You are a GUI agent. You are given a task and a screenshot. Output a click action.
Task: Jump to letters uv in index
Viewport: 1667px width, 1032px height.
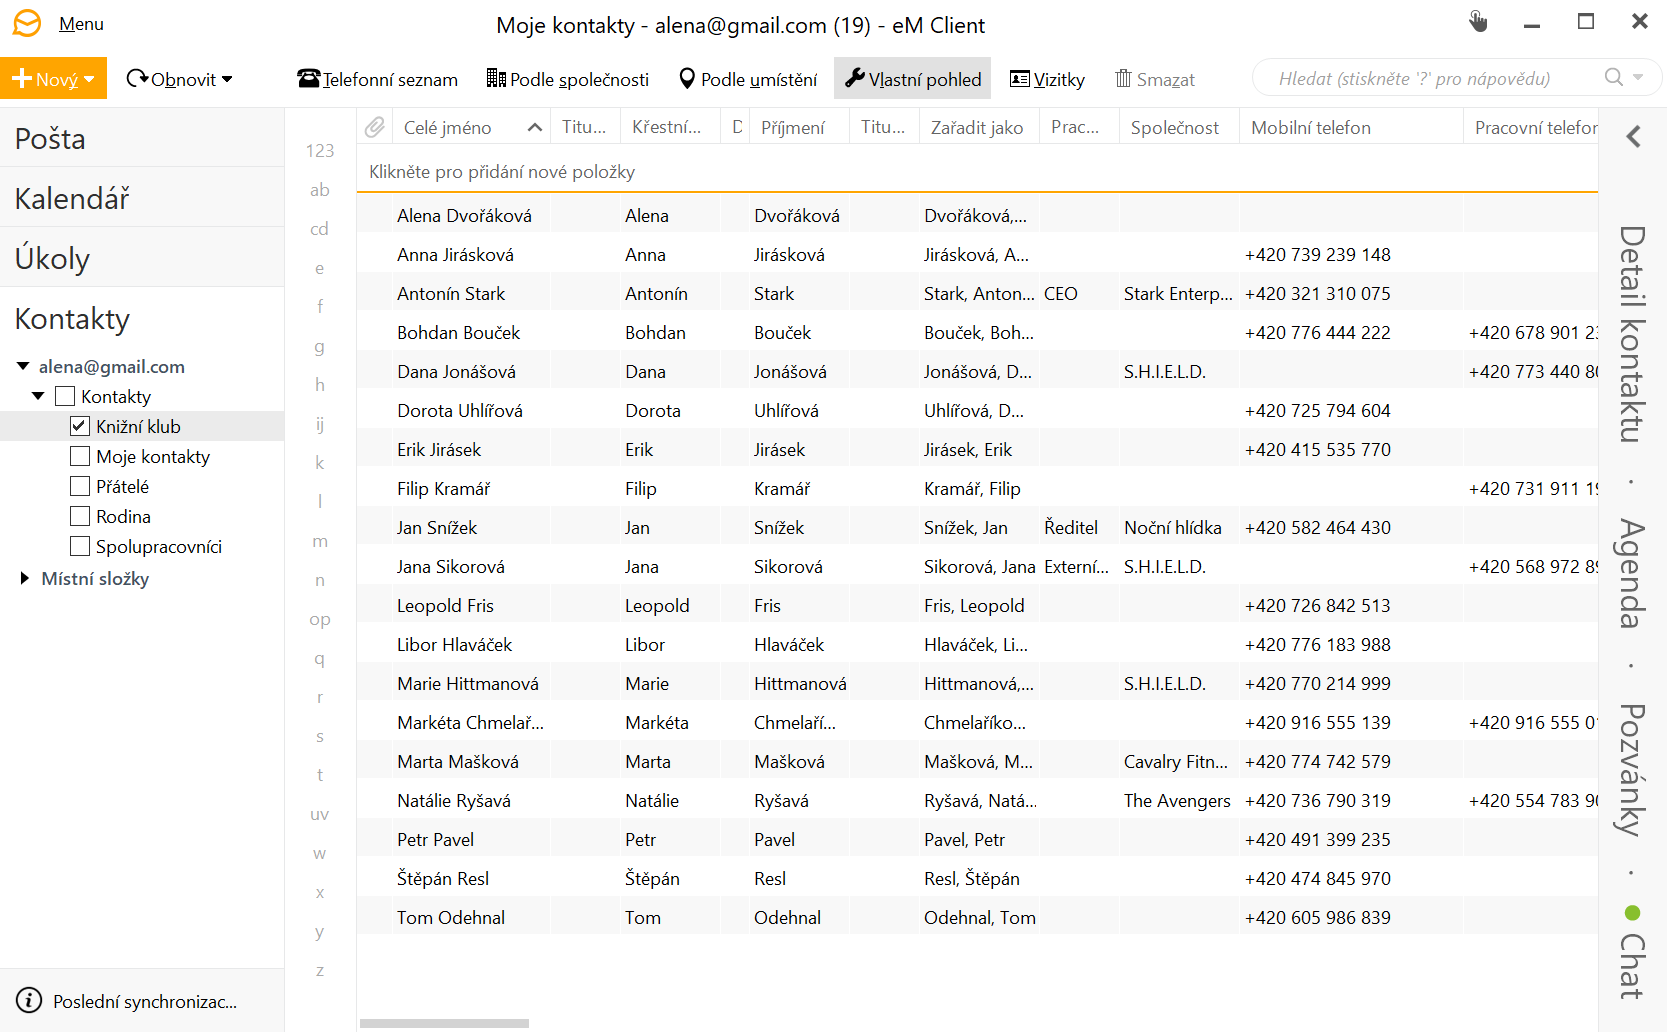click(320, 814)
